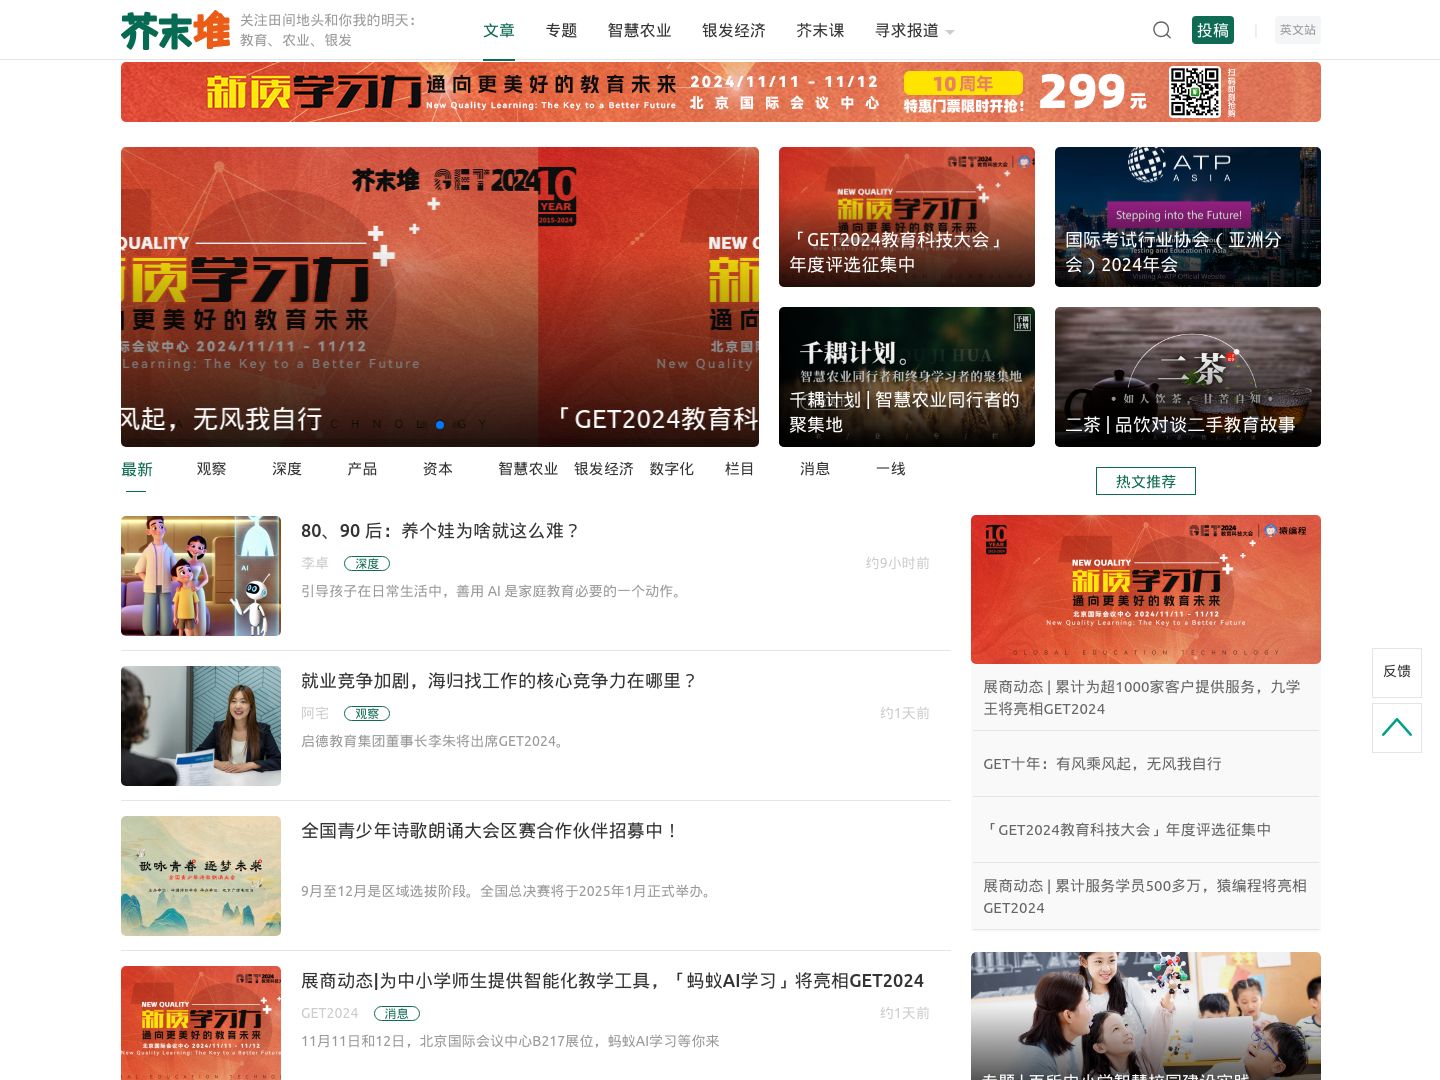Click the family with robot thumbnail
Viewport: 1440px width, 1080px height.
(201, 576)
